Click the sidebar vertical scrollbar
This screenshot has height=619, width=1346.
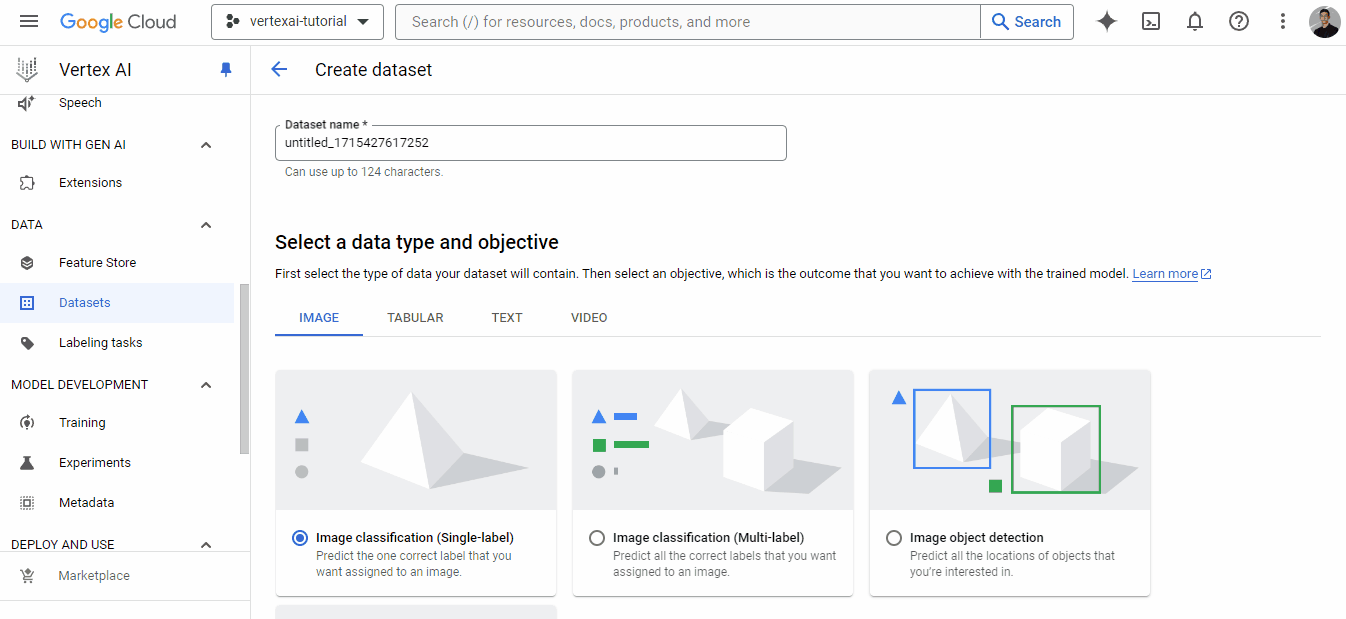[x=245, y=369]
